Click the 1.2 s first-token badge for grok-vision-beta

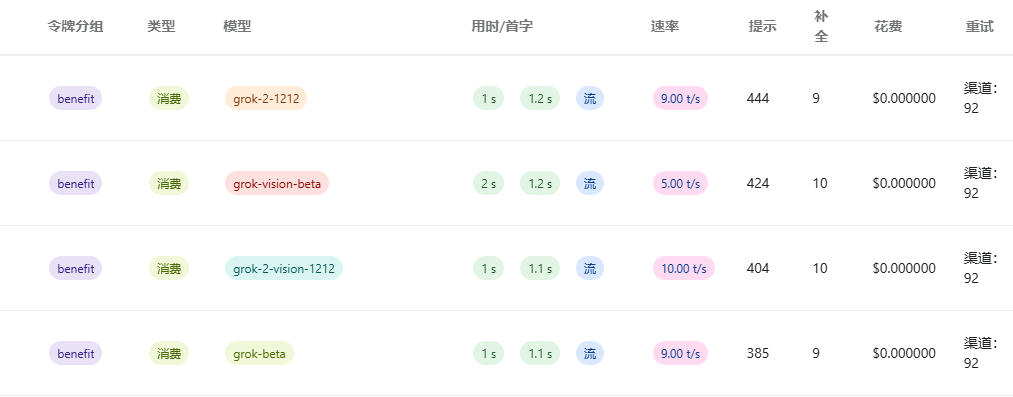click(x=540, y=183)
